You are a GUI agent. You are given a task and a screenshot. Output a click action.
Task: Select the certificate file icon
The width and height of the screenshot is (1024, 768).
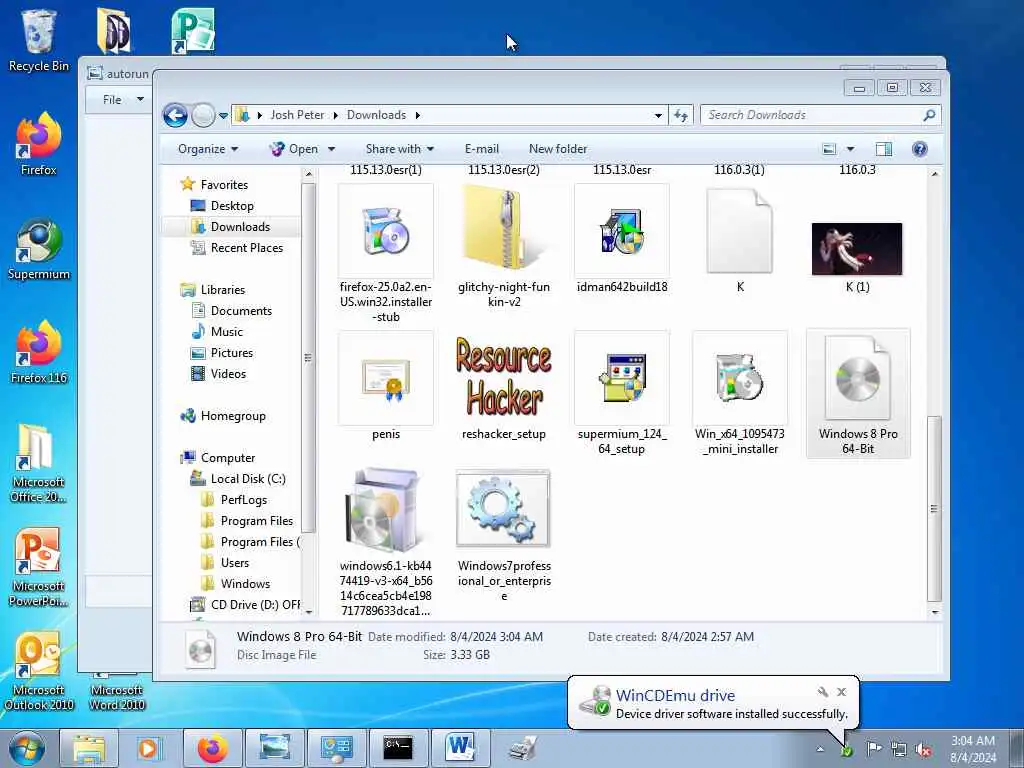pos(385,379)
